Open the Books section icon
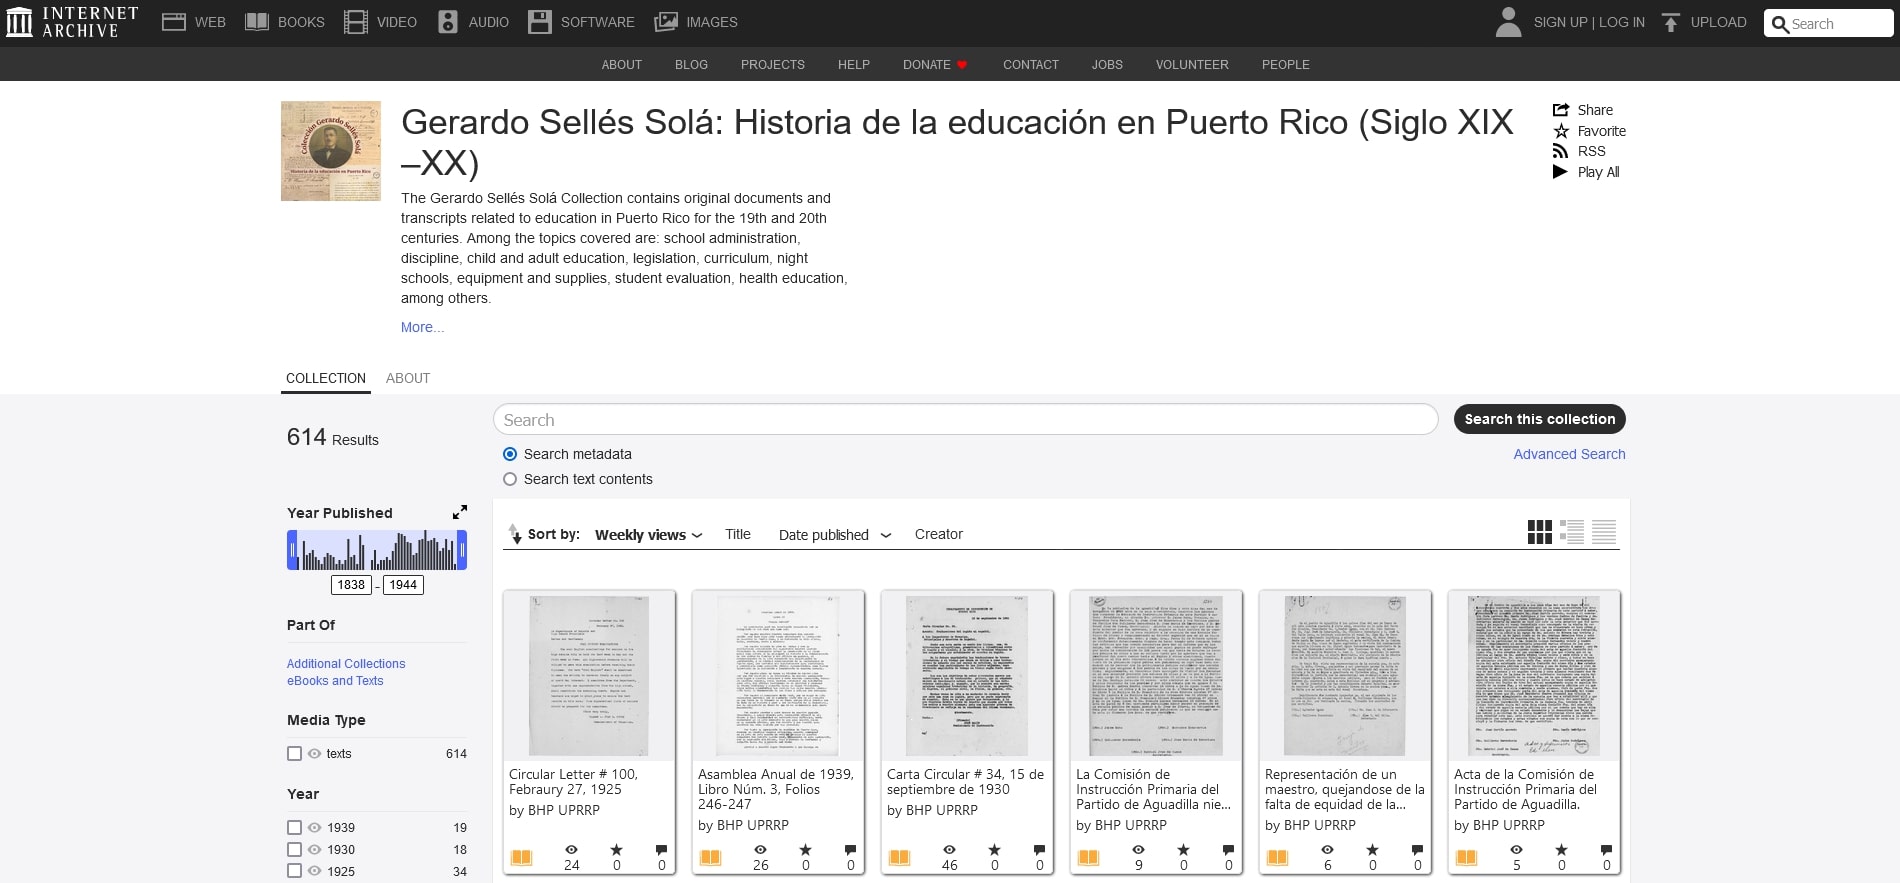Image resolution: width=1900 pixels, height=883 pixels. coord(257,22)
